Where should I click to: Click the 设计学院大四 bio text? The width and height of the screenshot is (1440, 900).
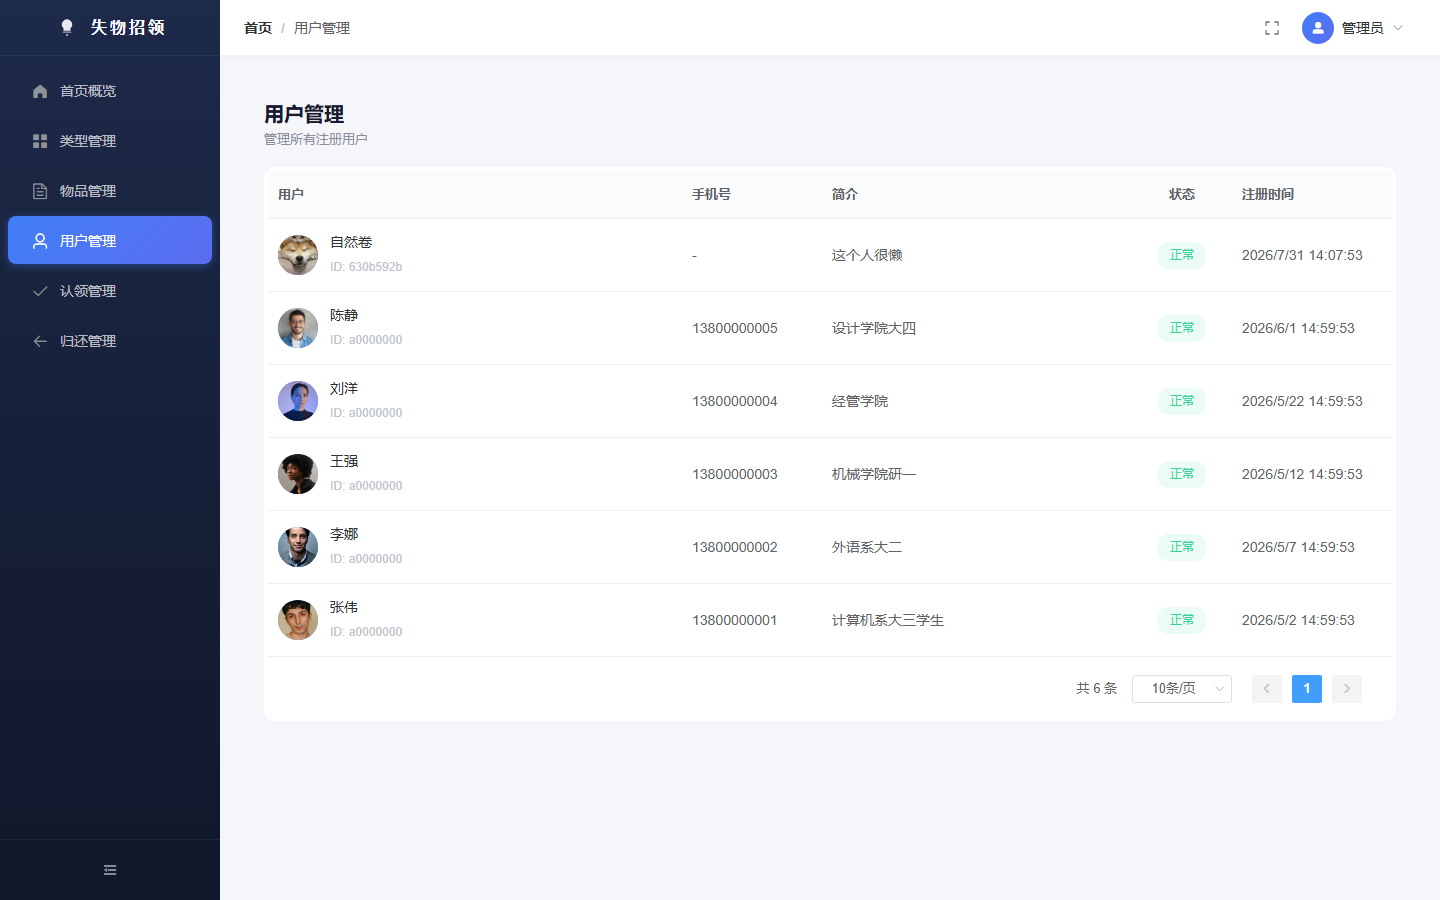tap(874, 328)
